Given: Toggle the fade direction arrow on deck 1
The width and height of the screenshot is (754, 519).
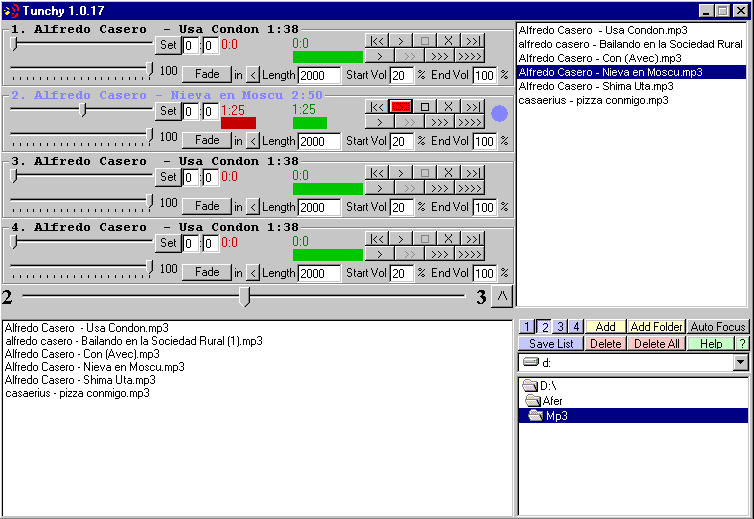Looking at the screenshot, I should click(253, 75).
